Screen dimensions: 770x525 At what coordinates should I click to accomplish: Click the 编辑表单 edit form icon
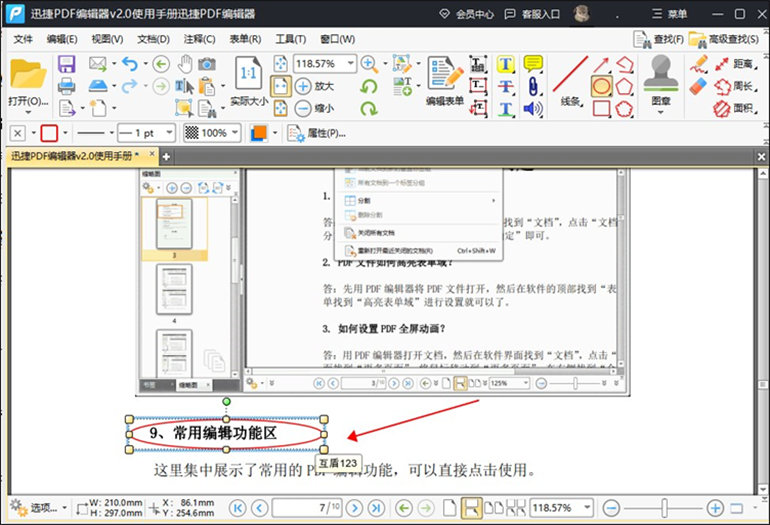click(445, 81)
